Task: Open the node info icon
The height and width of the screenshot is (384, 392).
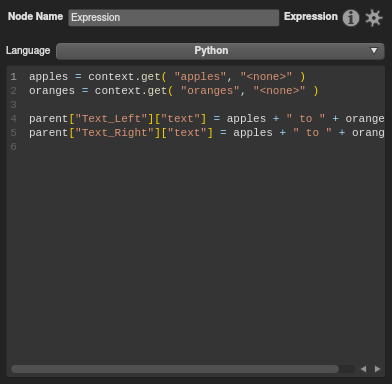Action: tap(351, 18)
